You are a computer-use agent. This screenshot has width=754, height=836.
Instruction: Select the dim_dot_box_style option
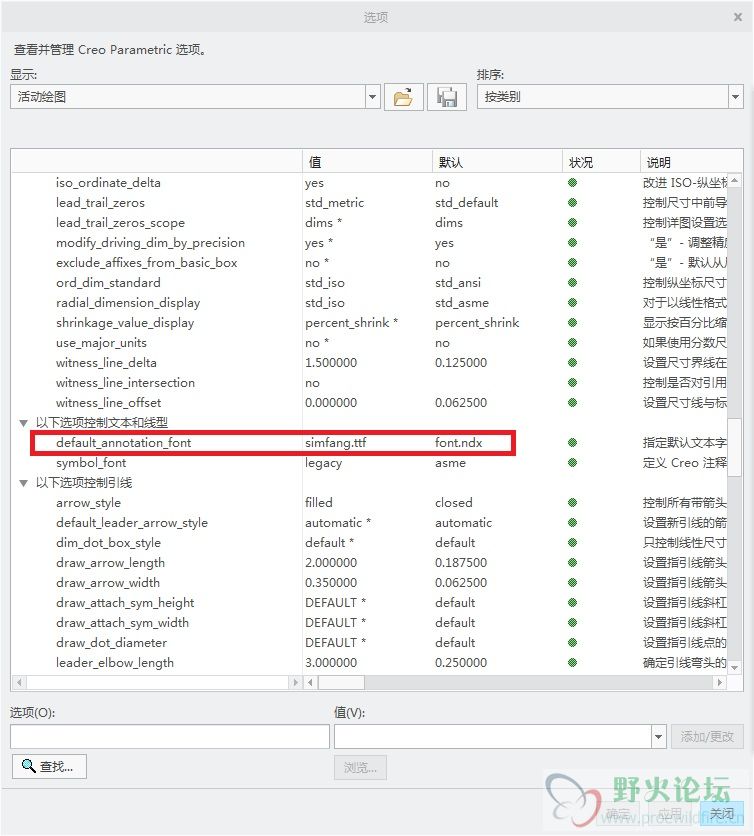click(x=108, y=543)
